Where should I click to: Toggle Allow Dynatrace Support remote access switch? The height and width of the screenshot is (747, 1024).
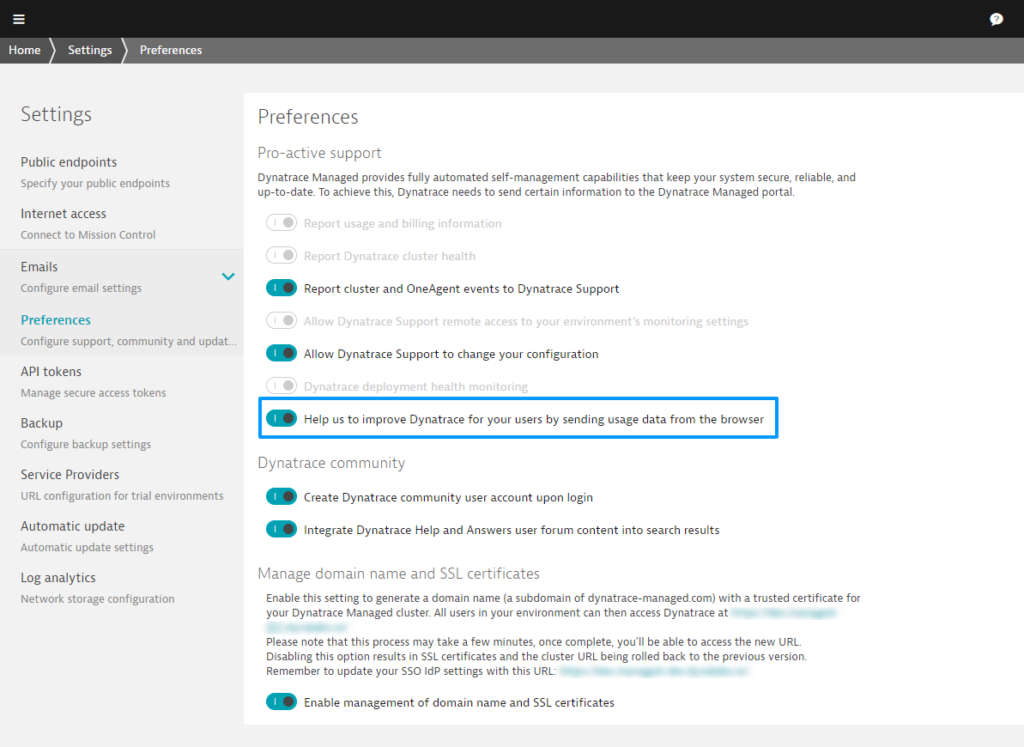(x=281, y=321)
